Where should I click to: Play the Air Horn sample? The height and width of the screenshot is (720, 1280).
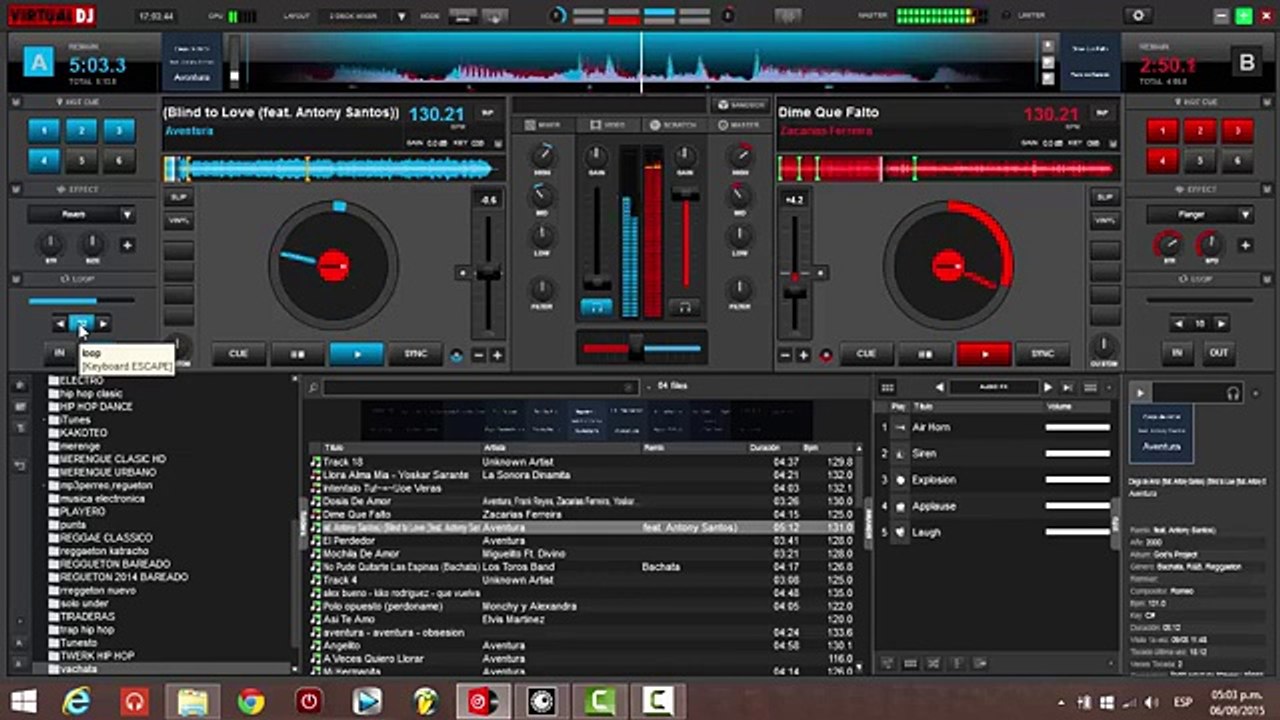(899, 427)
